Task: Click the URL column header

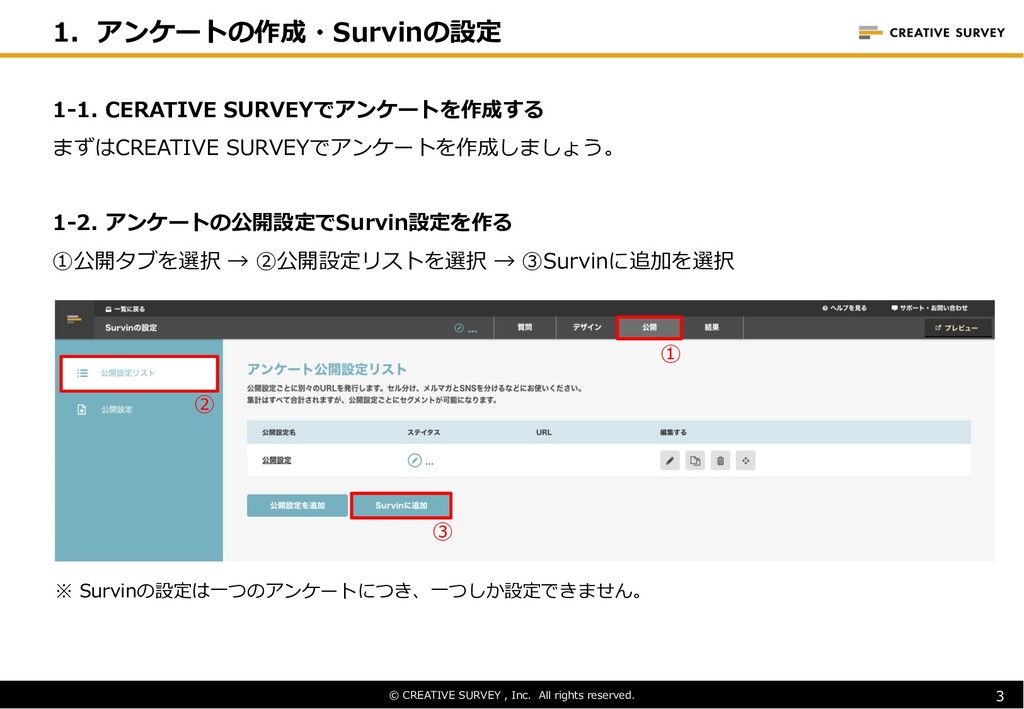Action: 543,432
